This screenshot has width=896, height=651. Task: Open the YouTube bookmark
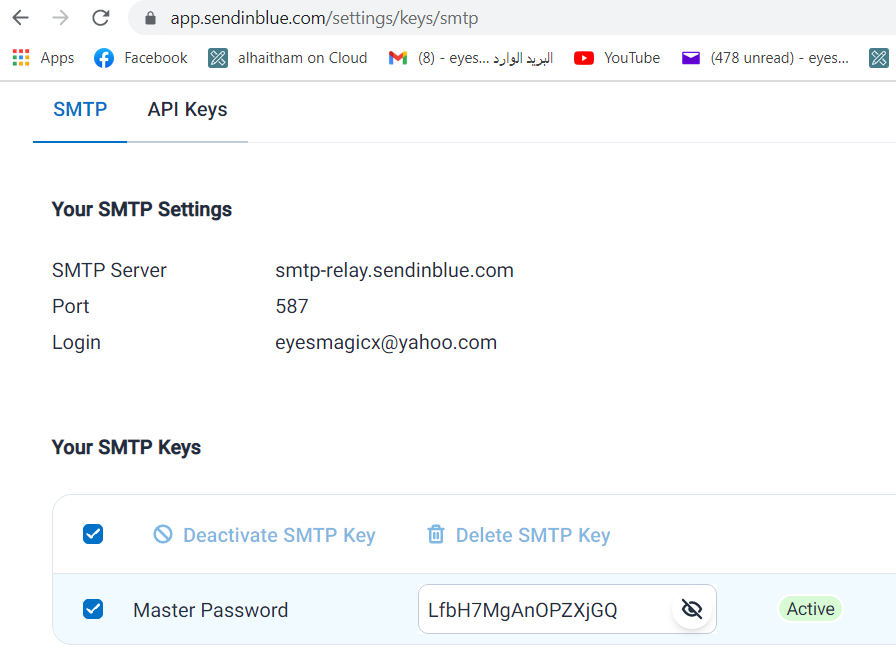pos(617,58)
